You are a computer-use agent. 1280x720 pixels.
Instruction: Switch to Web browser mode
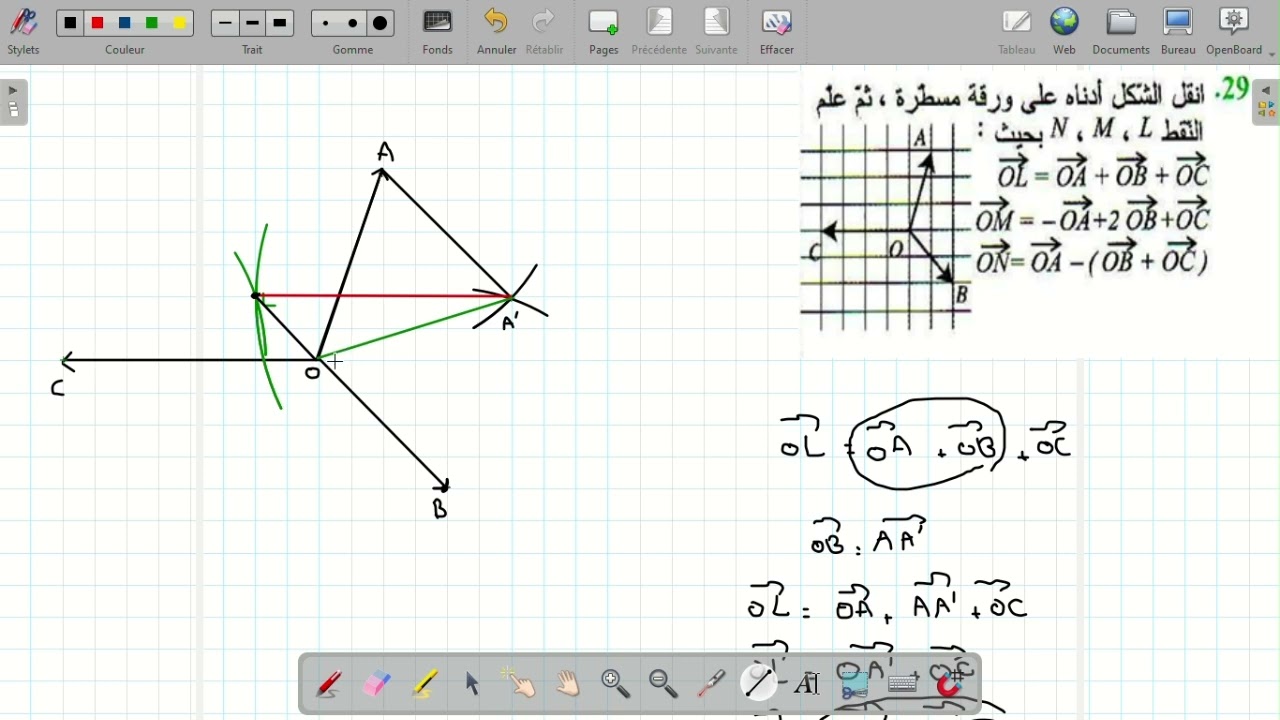[x=1065, y=32]
